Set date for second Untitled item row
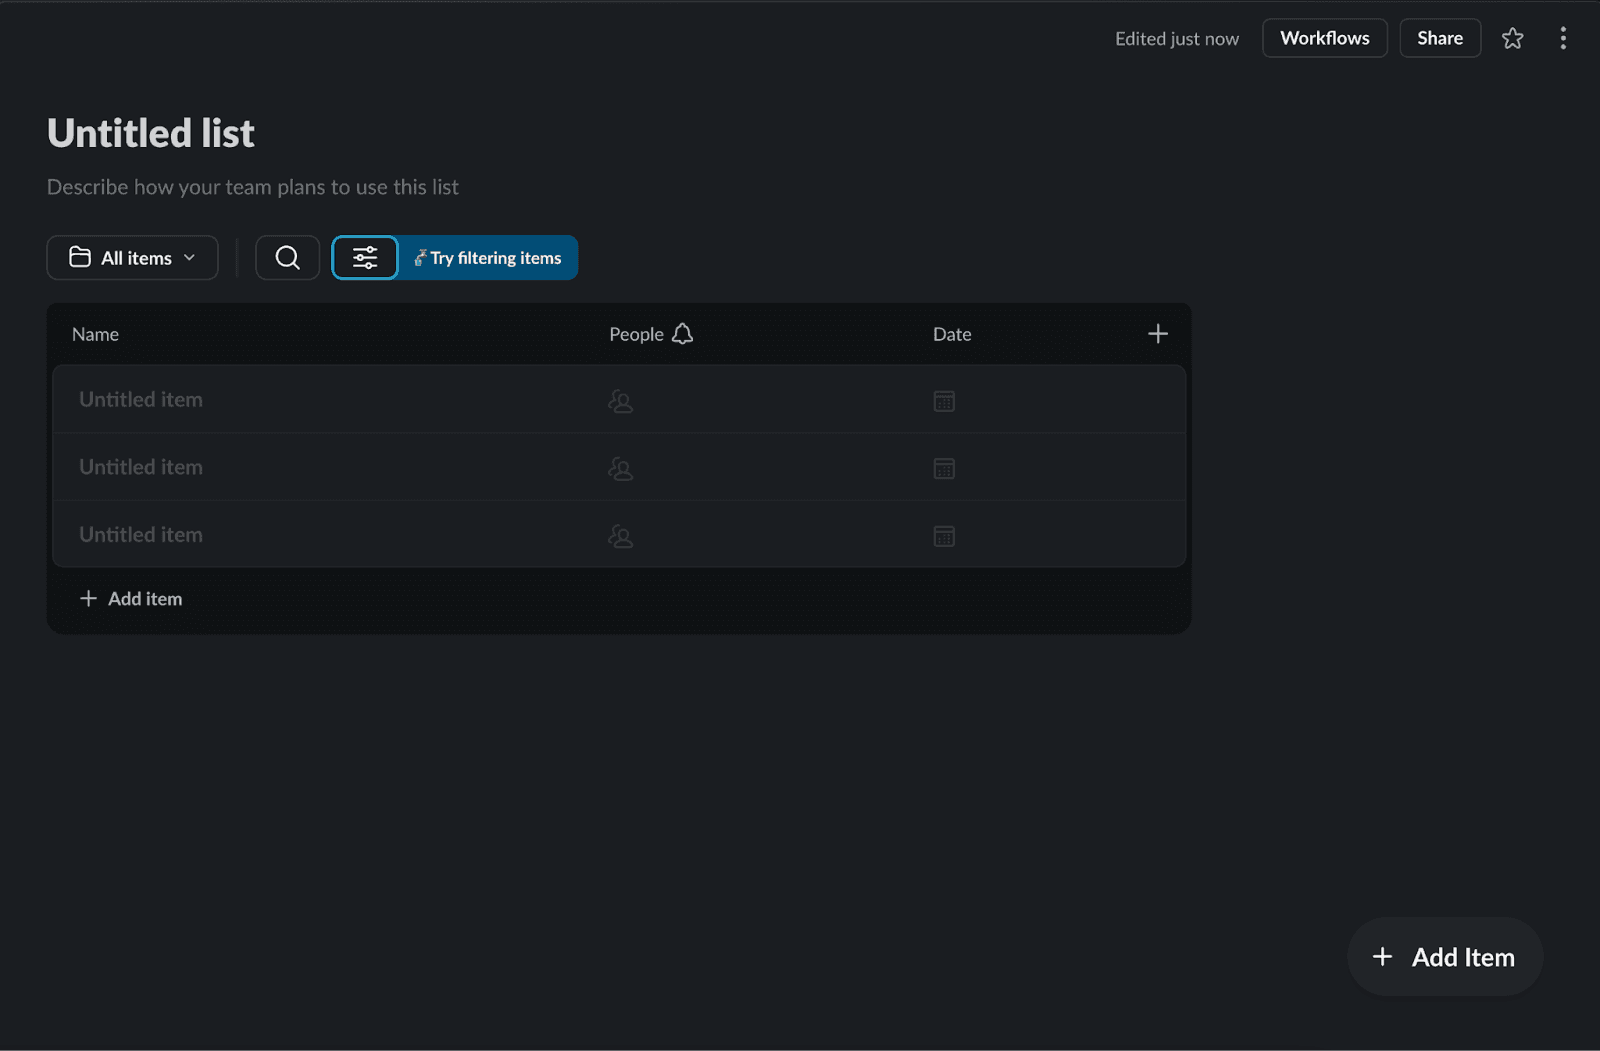 pyautogui.click(x=944, y=469)
